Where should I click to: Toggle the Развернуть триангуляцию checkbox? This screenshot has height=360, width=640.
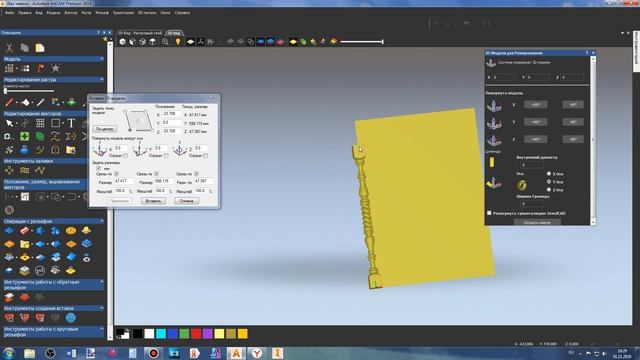(x=489, y=213)
